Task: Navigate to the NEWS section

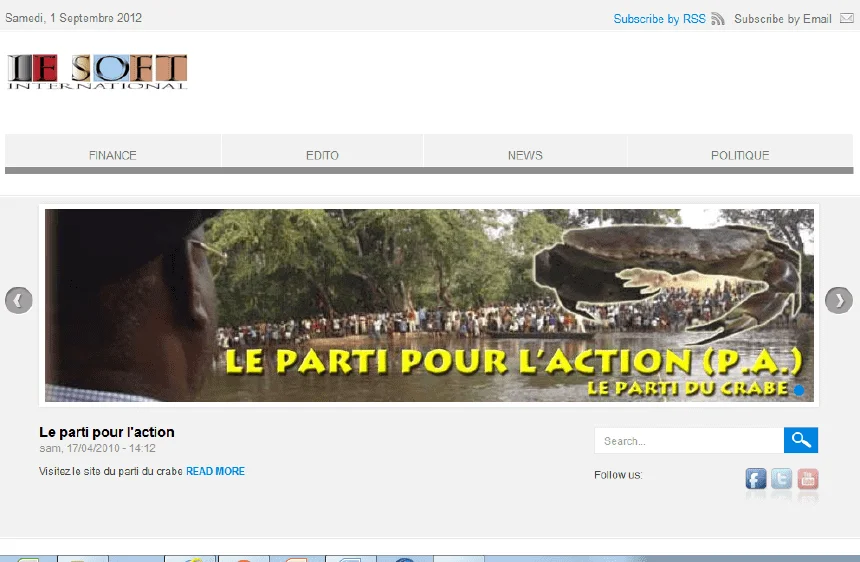Action: 525,155
